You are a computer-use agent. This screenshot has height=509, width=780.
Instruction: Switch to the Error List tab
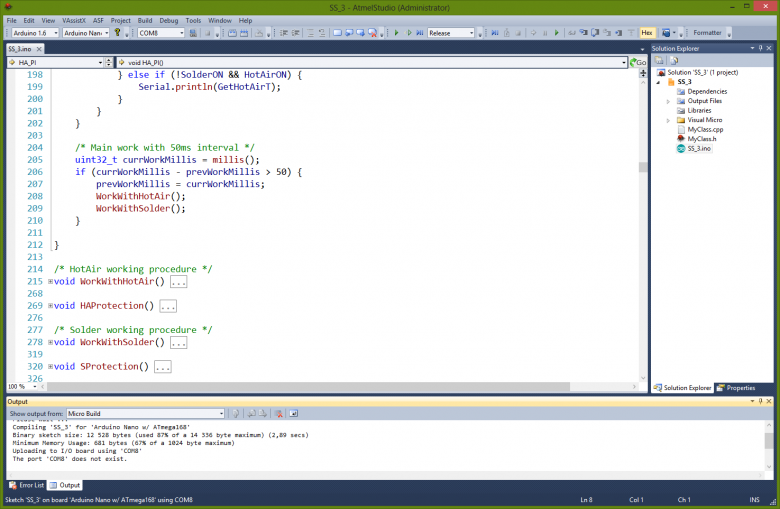26,485
